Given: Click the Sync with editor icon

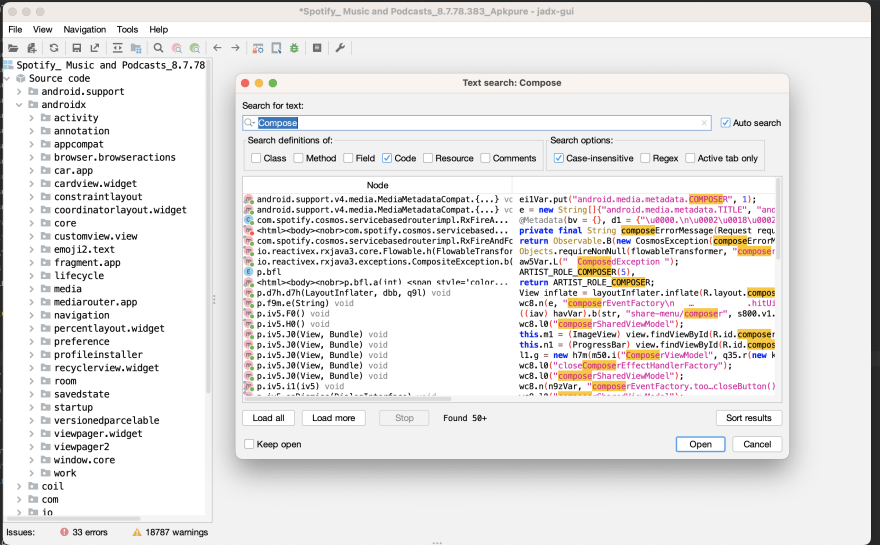Looking at the screenshot, I should pos(117,48).
